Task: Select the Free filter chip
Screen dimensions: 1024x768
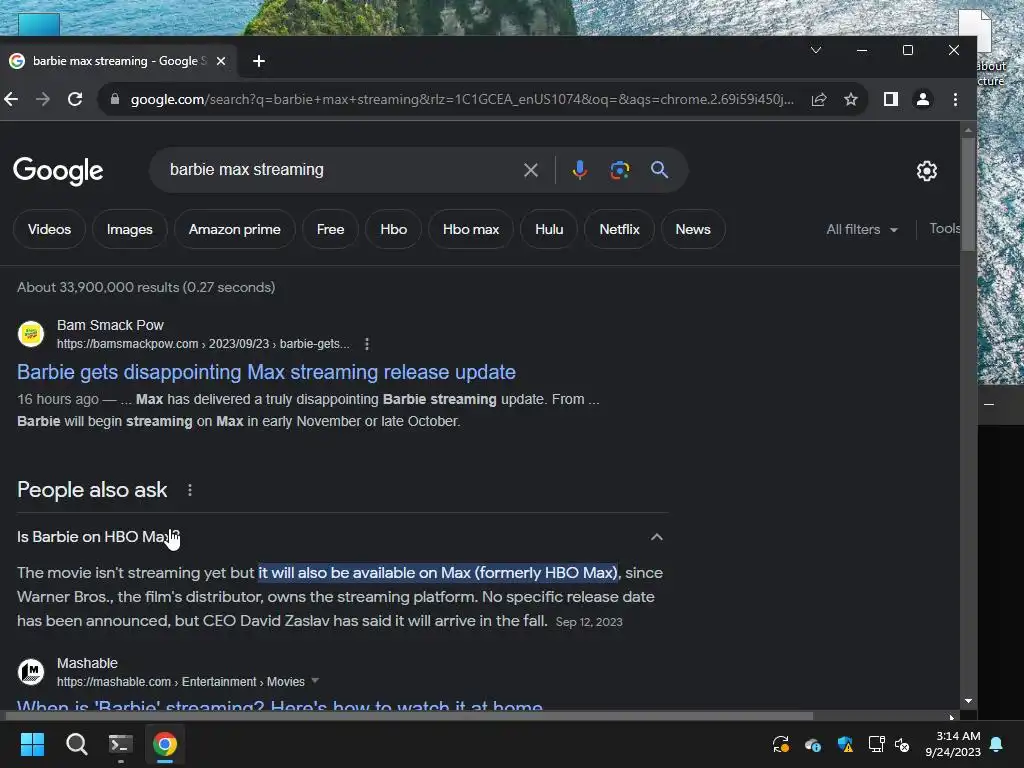Action: (330, 229)
